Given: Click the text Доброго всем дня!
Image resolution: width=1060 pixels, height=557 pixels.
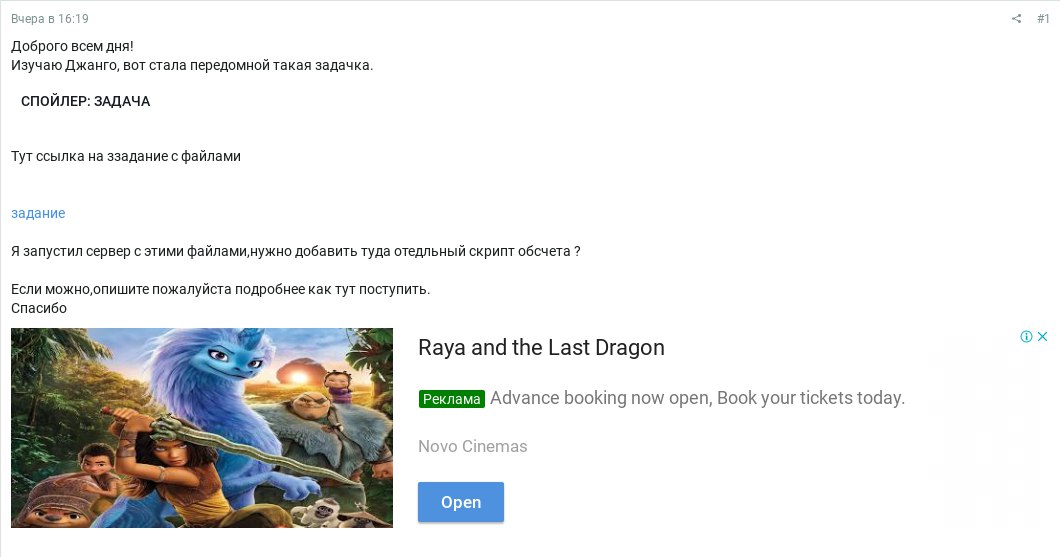Looking at the screenshot, I should coord(72,46).
